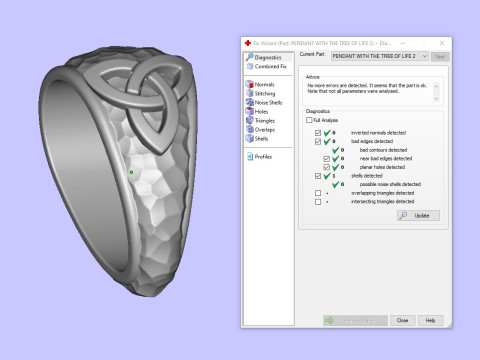This screenshot has width=480, height=360.
Task: Click the Advice message text
Action: 367,88
